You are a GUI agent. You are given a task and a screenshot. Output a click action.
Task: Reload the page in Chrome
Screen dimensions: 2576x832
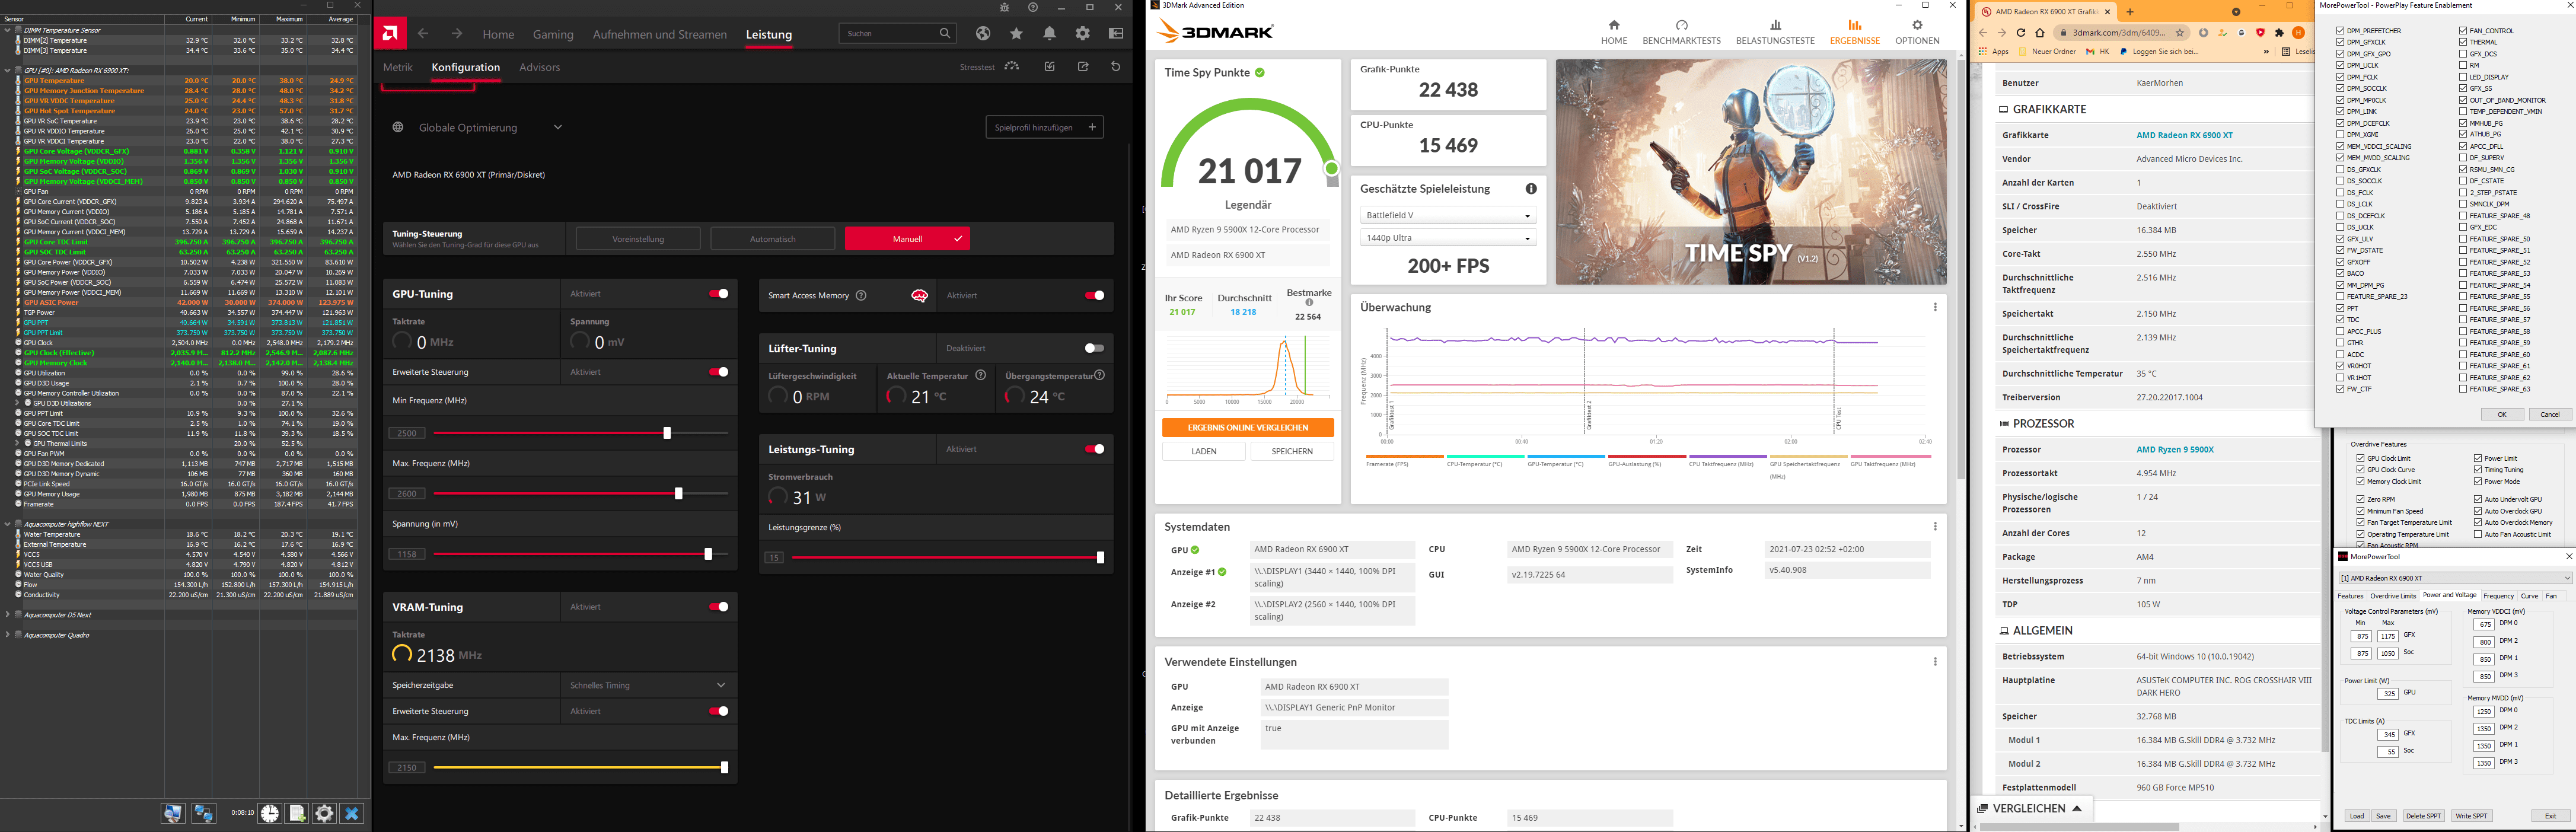tap(2021, 33)
